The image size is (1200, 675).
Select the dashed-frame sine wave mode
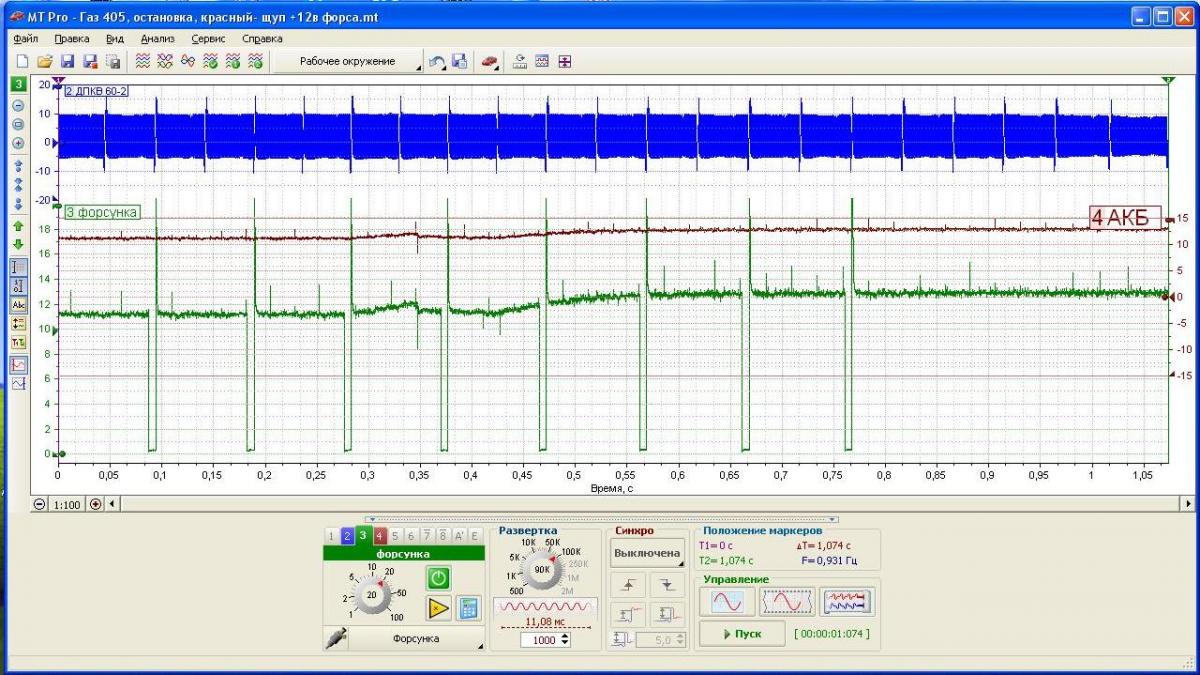click(x=787, y=602)
